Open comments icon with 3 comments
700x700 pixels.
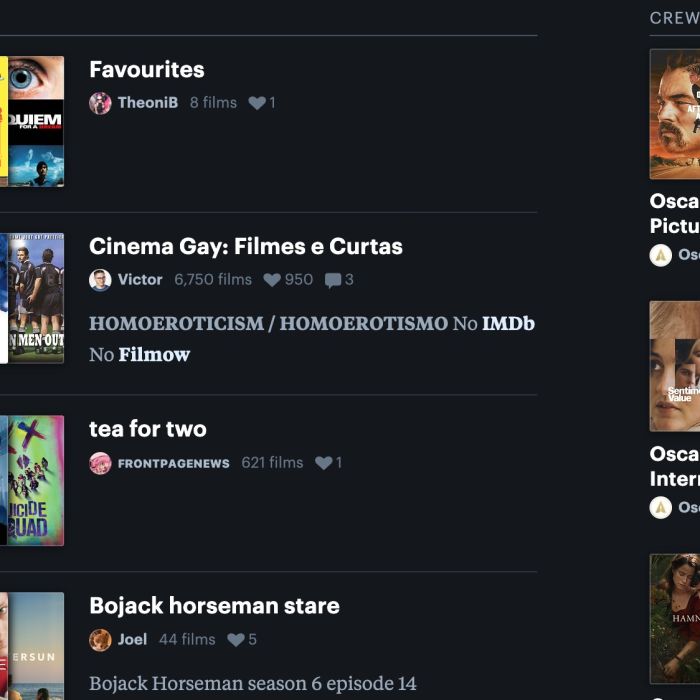coord(333,280)
